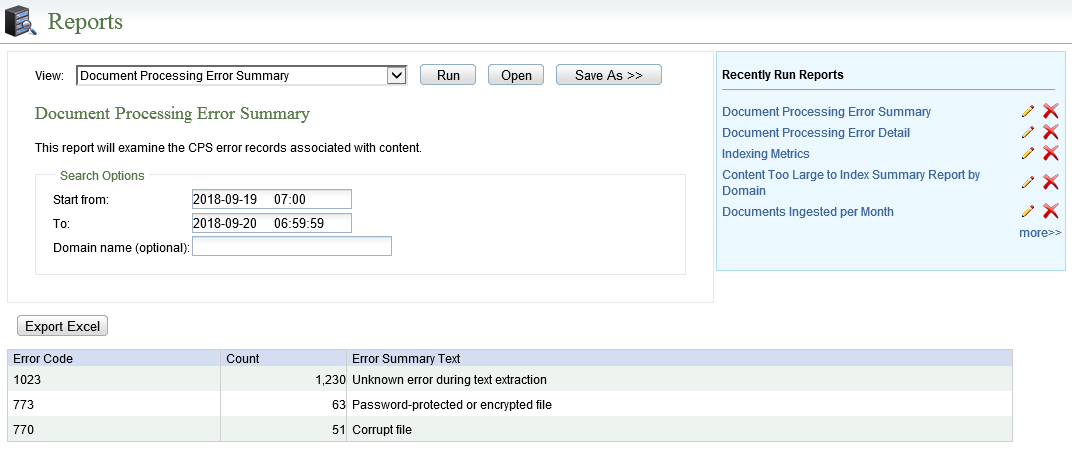This screenshot has height=456, width=1072.
Task: Click pencil icon beside Indexing Metrics
Action: (x=1028, y=154)
